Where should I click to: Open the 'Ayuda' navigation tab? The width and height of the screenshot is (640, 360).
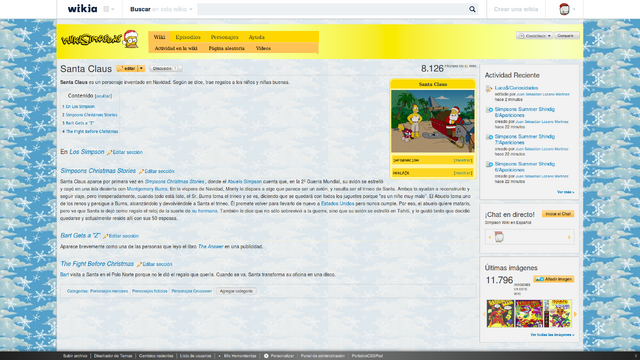pos(257,37)
